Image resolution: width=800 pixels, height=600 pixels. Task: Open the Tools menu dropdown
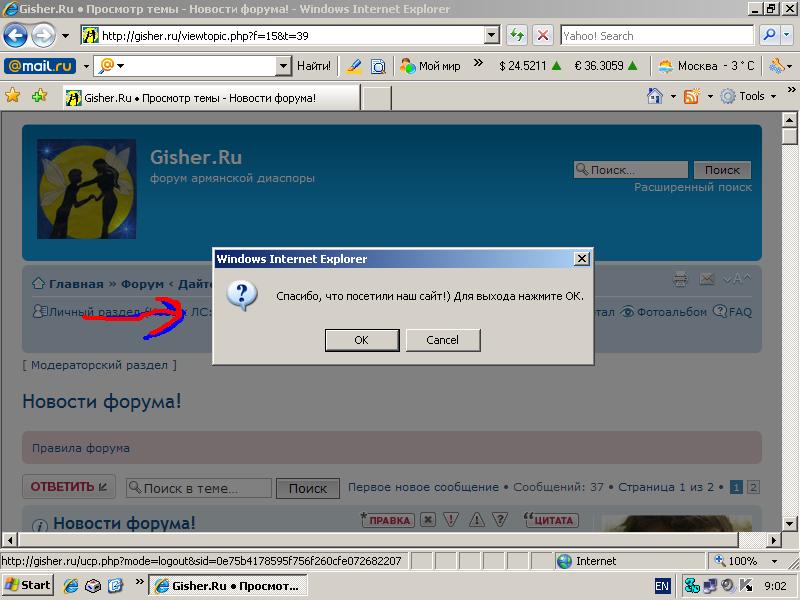(751, 96)
